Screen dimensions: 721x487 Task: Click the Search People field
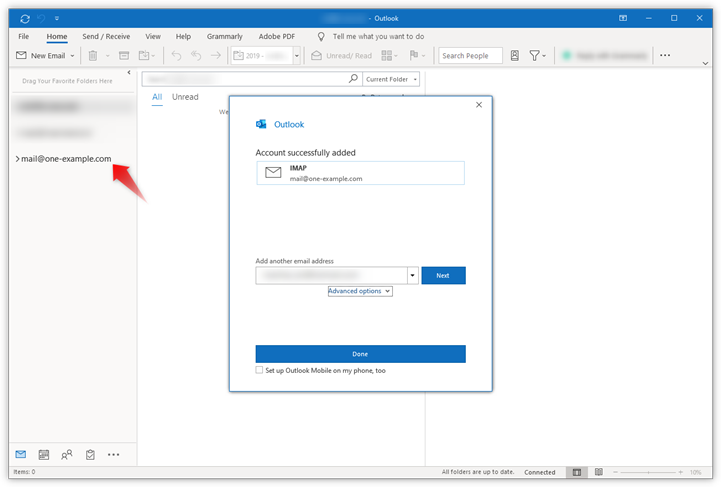[470, 56]
